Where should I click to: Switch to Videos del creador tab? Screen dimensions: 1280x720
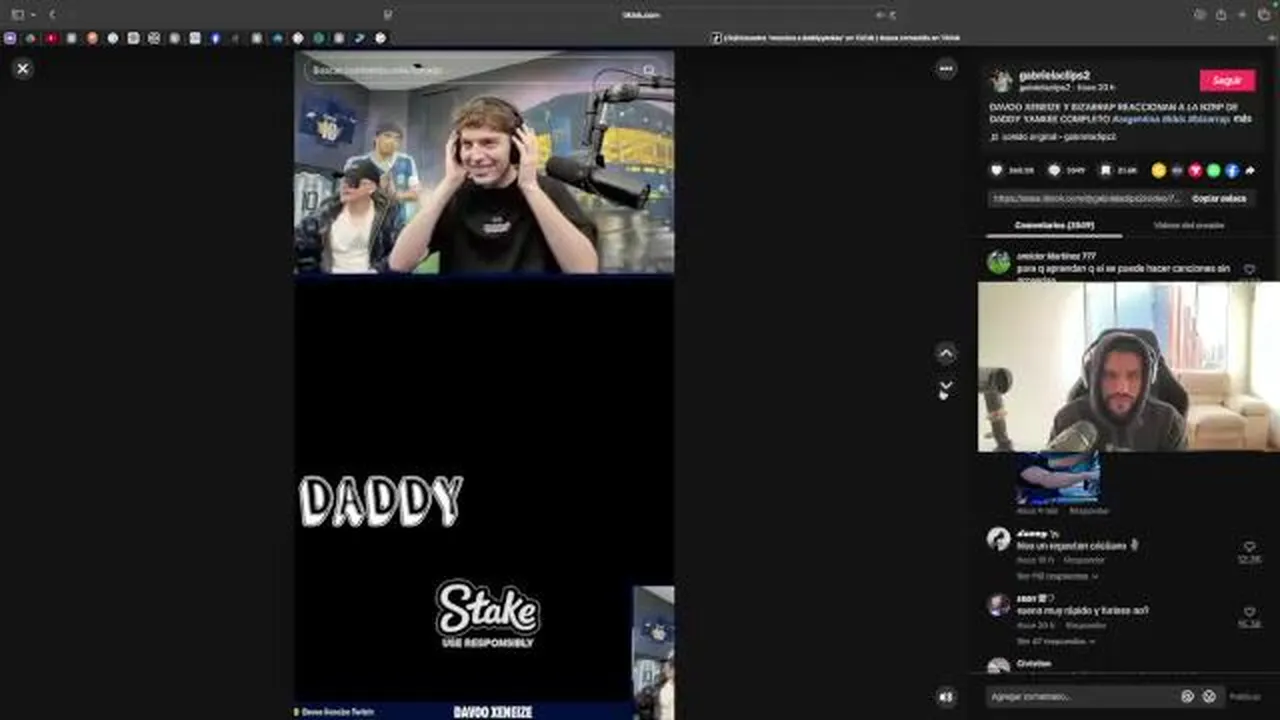coord(1188,225)
